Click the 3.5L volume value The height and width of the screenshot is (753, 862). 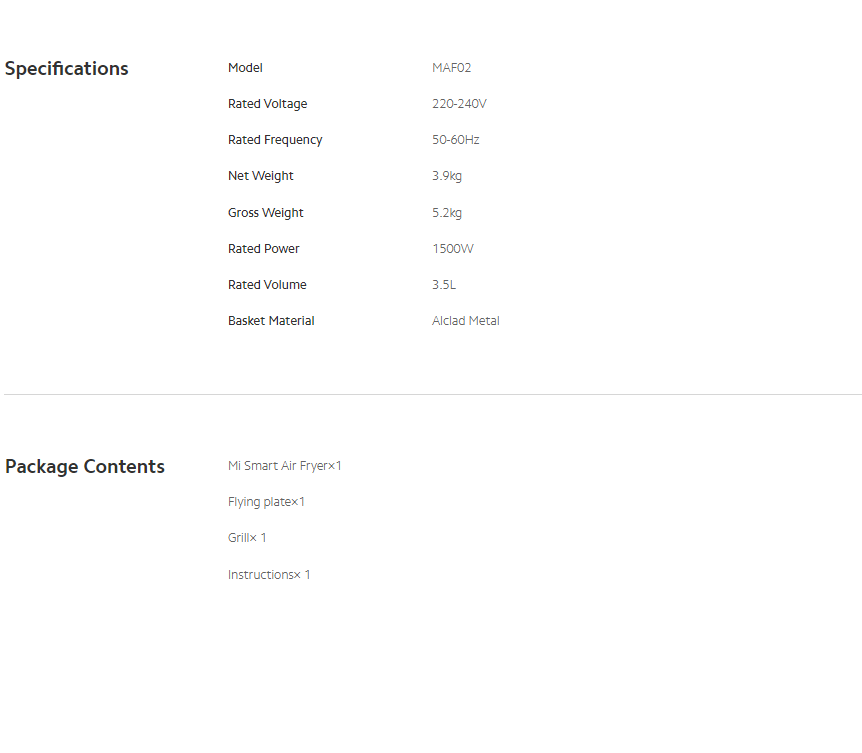tap(444, 285)
